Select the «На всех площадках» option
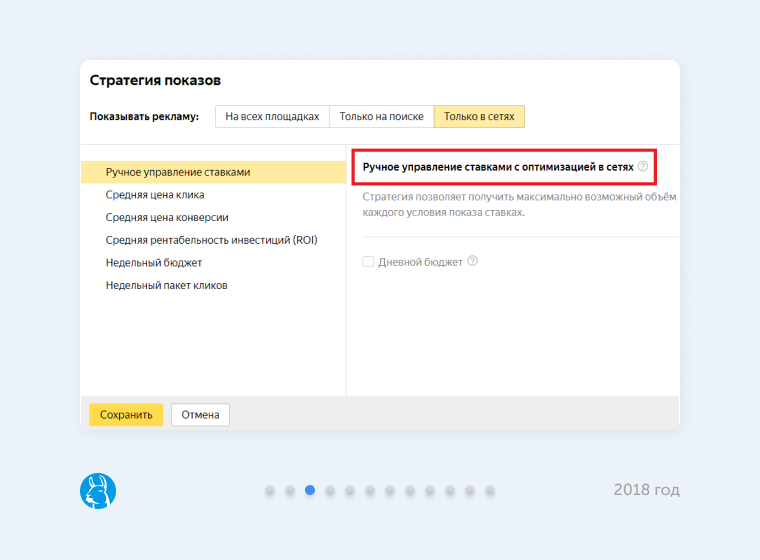Image resolution: width=760 pixels, height=560 pixels. point(272,116)
